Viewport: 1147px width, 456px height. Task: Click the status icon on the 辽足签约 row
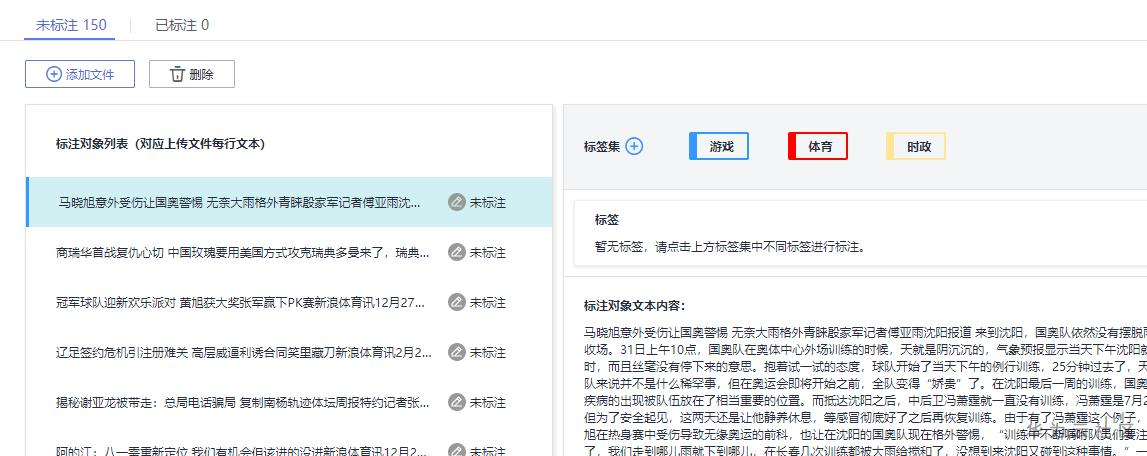[x=456, y=352]
